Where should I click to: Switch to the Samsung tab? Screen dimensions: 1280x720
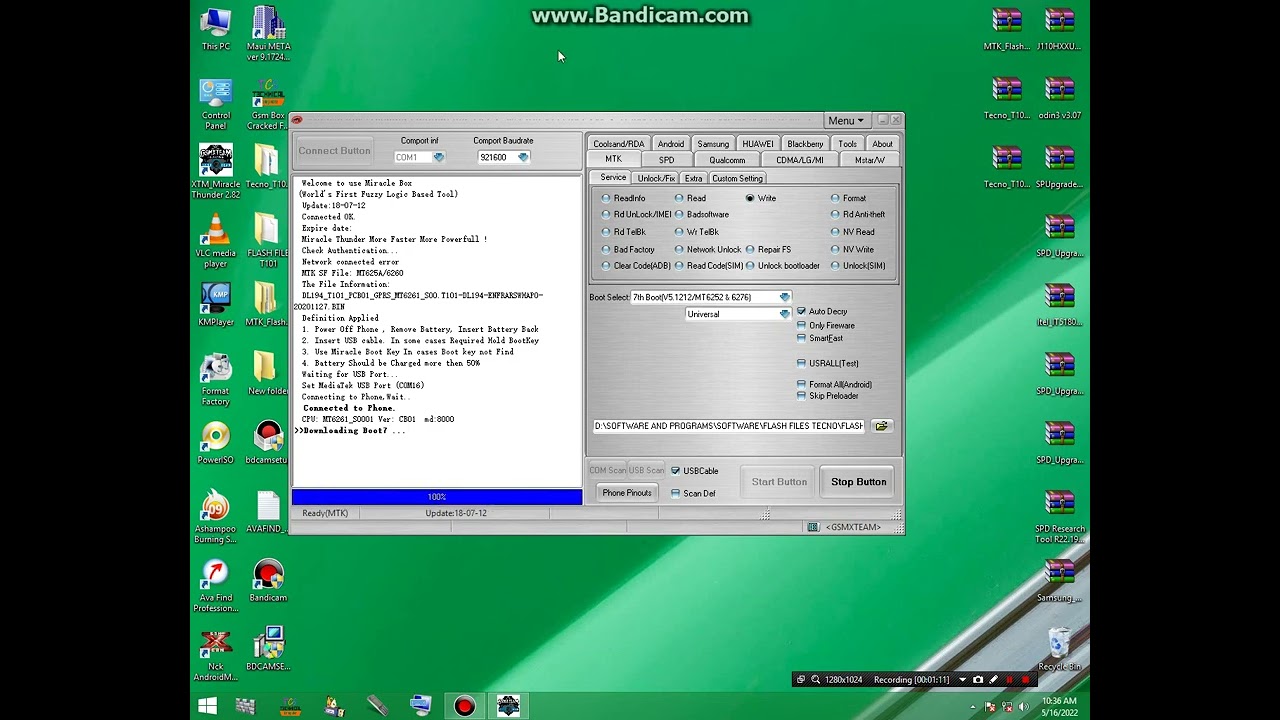pos(713,144)
